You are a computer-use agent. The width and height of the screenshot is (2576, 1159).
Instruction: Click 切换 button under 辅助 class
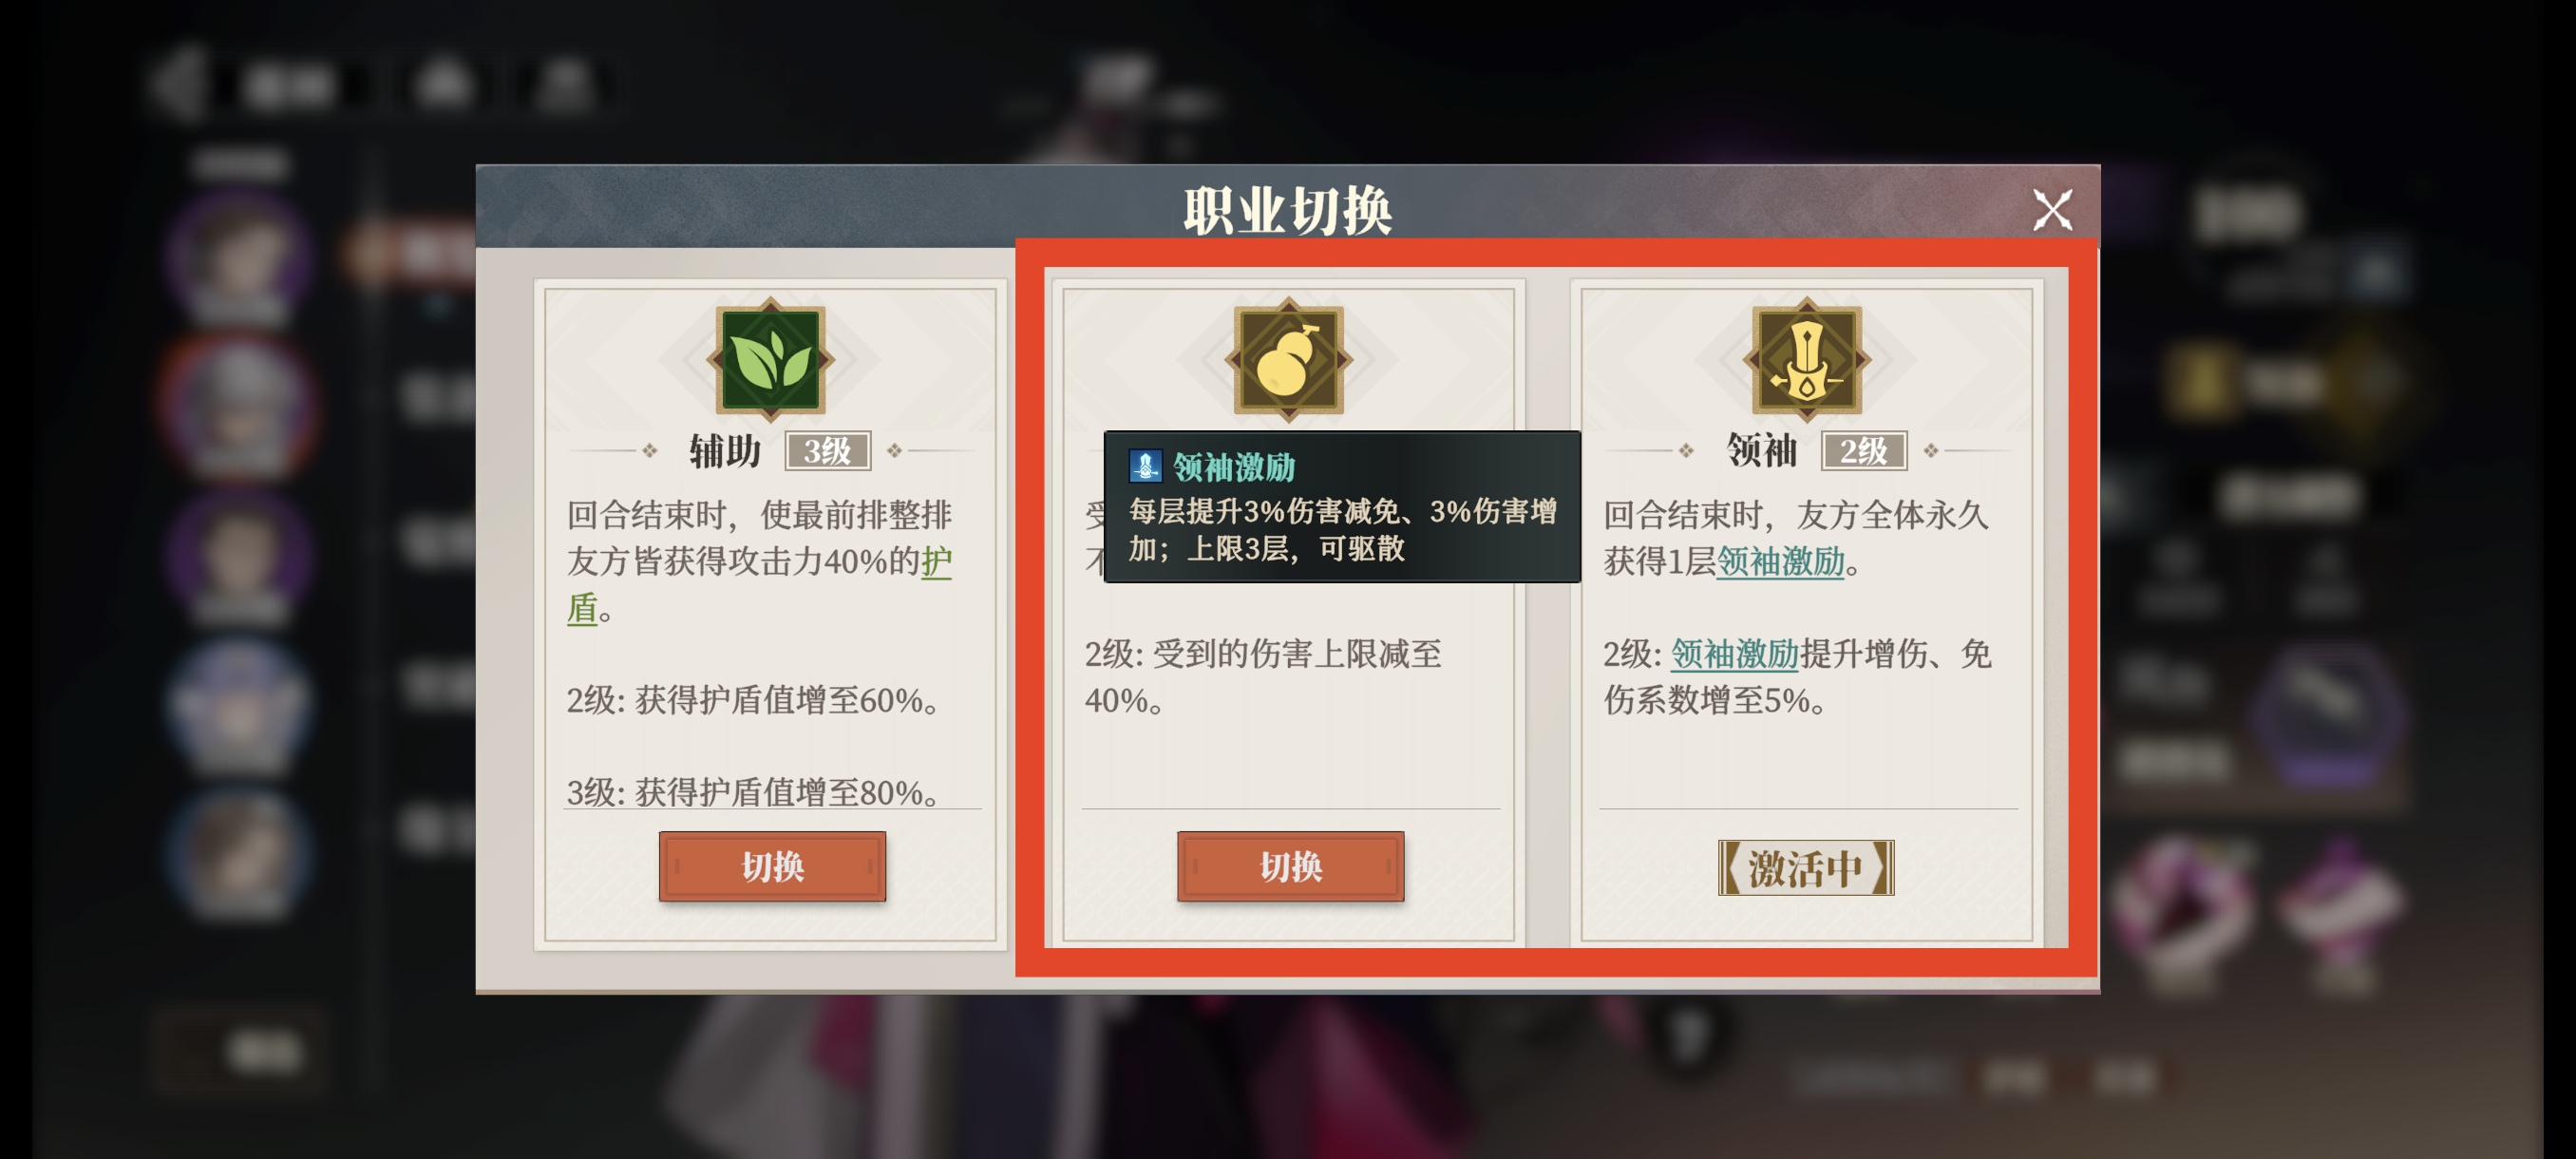tap(772, 866)
